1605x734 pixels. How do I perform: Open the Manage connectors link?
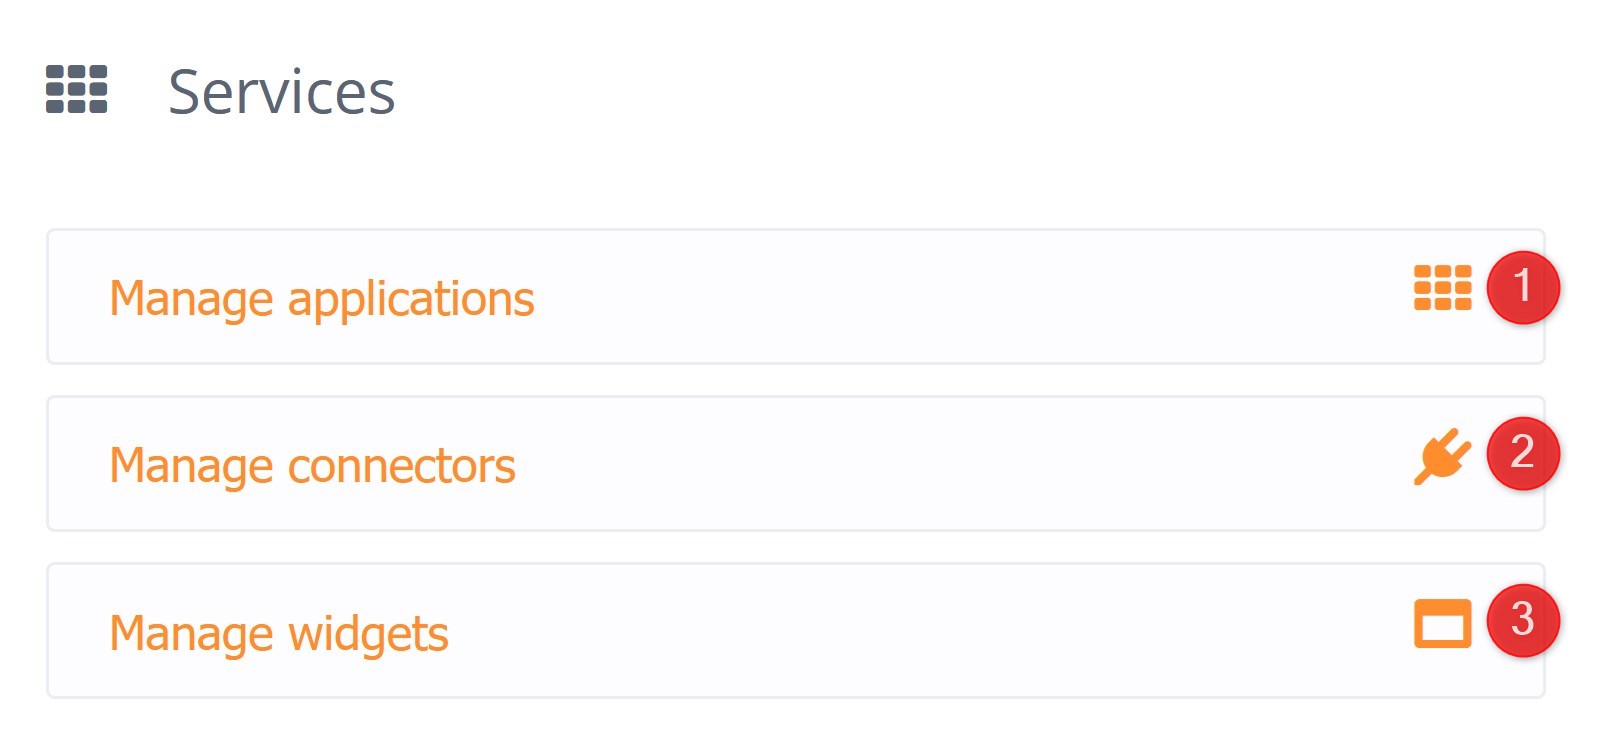pos(312,466)
